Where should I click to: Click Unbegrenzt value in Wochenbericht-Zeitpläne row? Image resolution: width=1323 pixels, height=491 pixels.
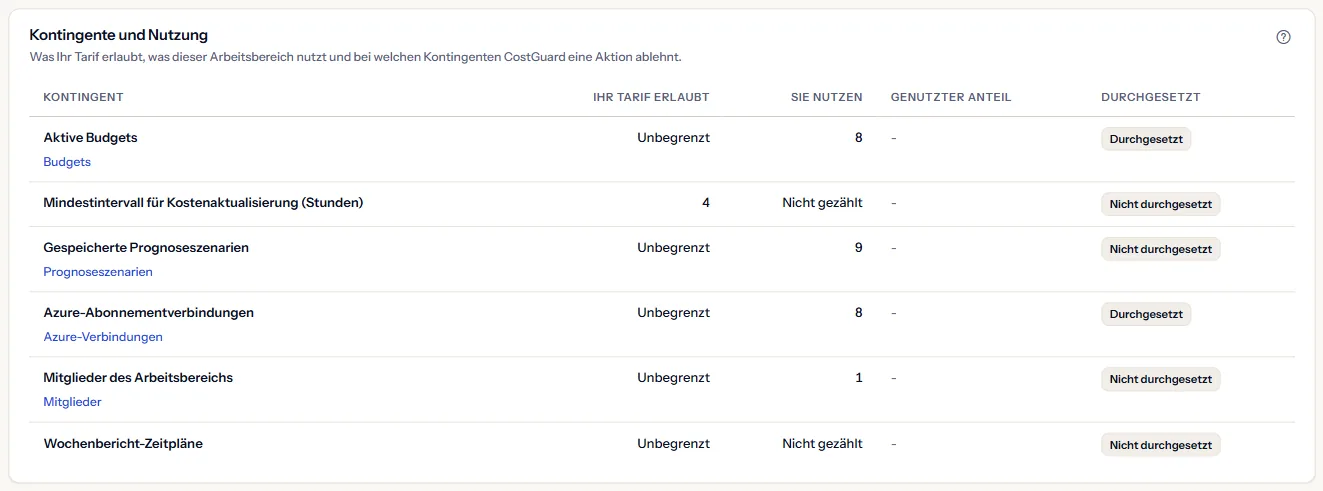pos(673,443)
